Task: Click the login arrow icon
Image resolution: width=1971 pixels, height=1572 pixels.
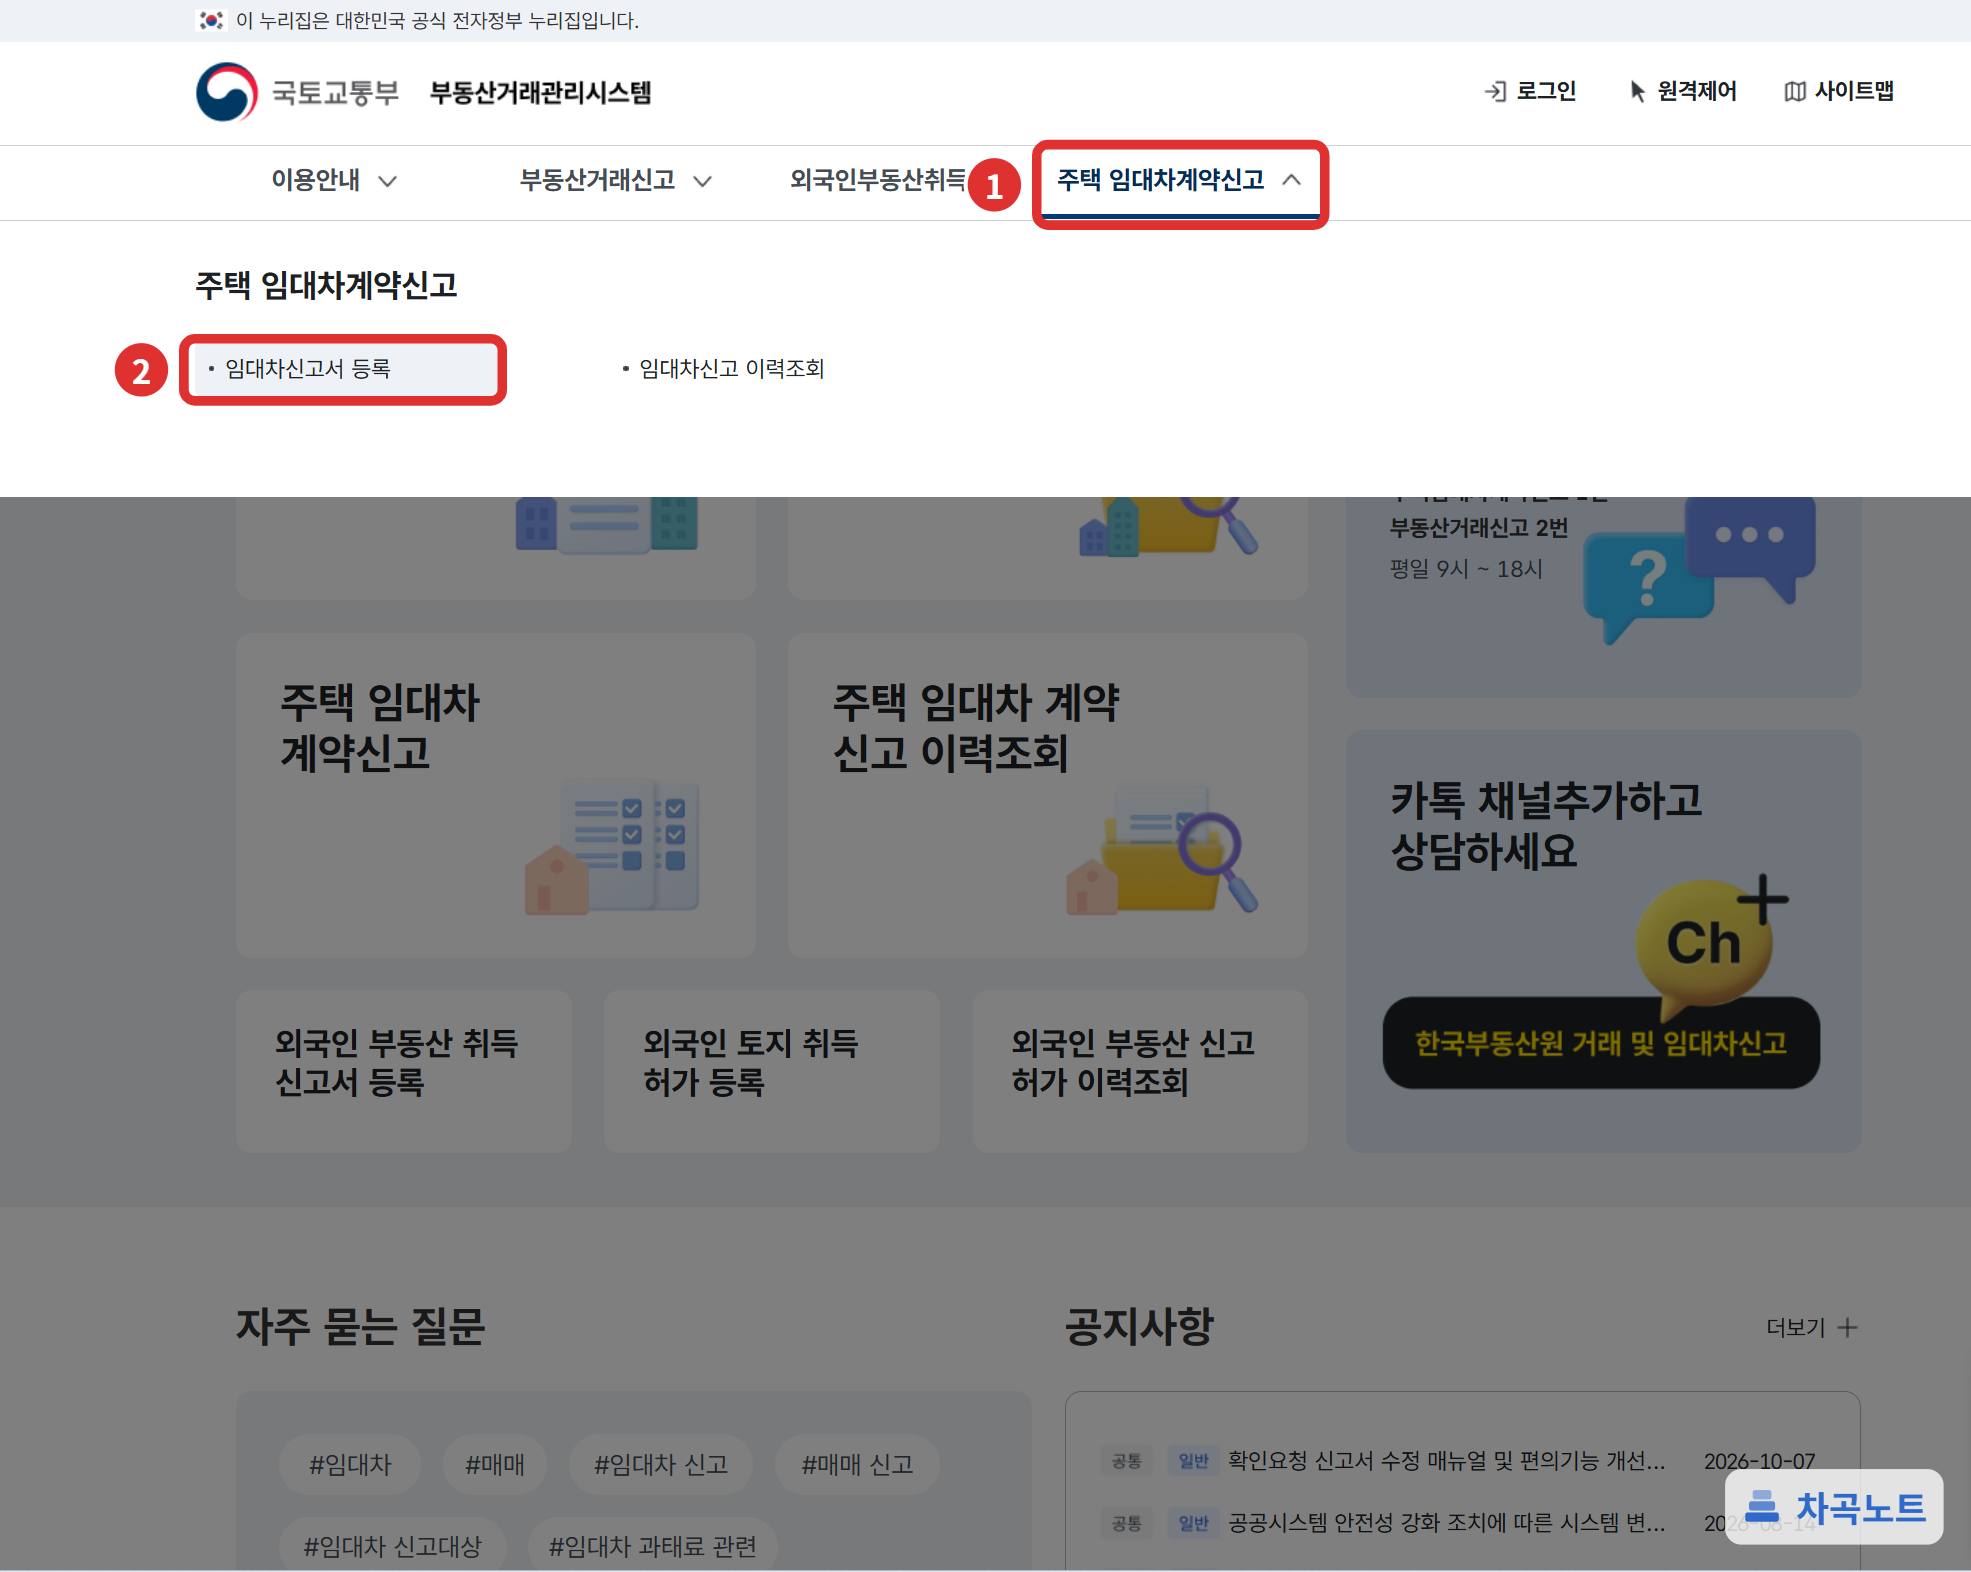Action: [x=1495, y=92]
